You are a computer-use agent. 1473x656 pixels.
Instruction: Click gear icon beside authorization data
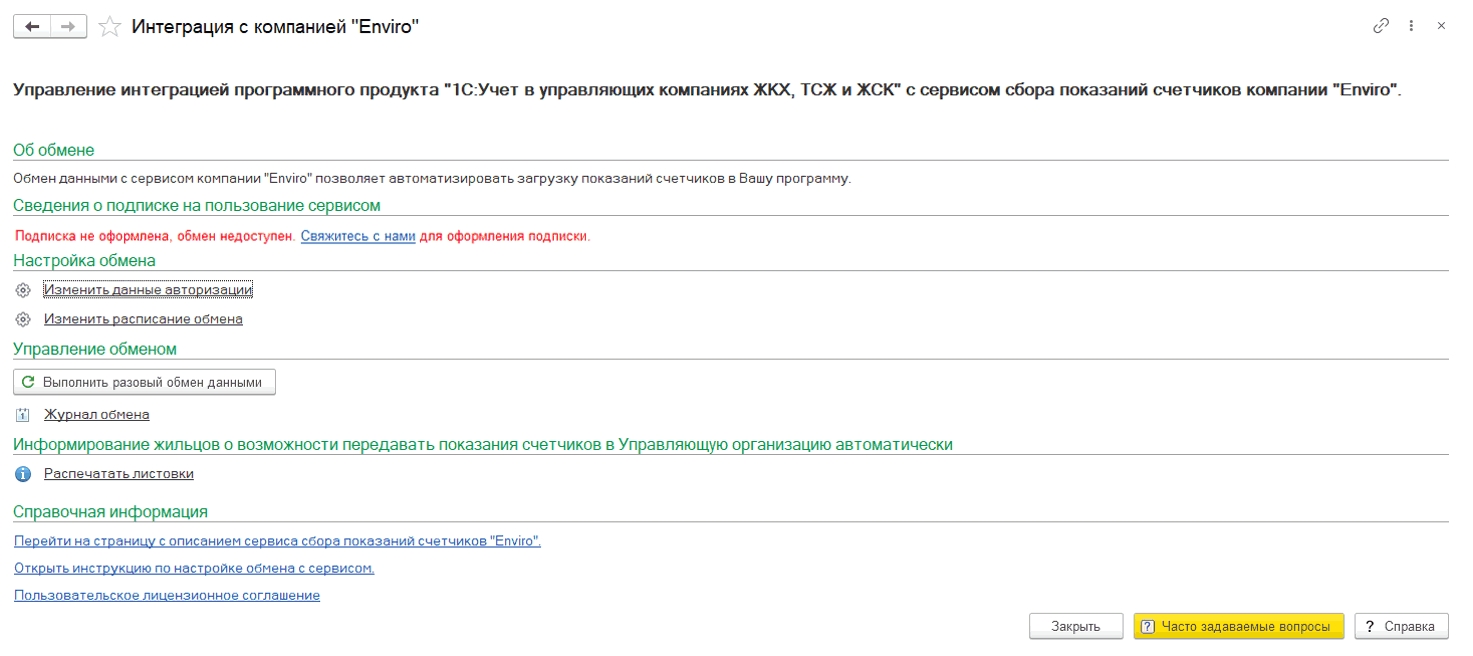coord(23,290)
